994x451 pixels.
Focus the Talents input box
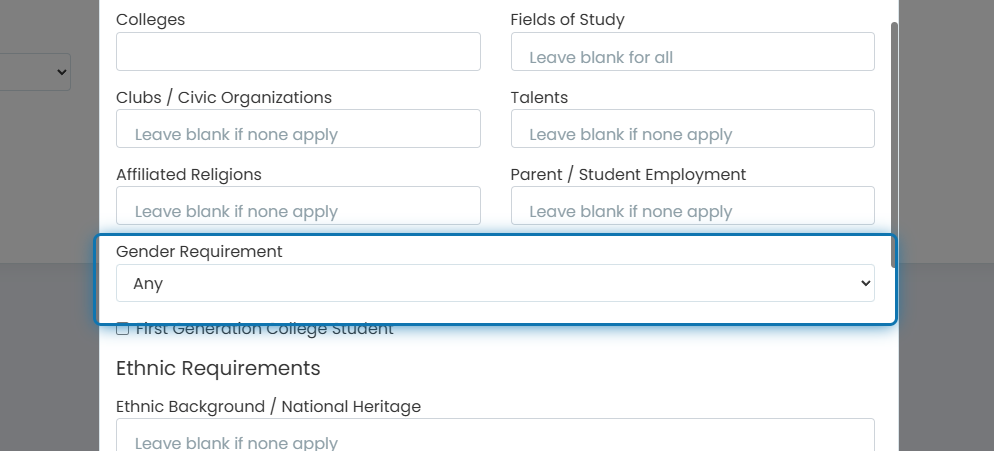(692, 129)
